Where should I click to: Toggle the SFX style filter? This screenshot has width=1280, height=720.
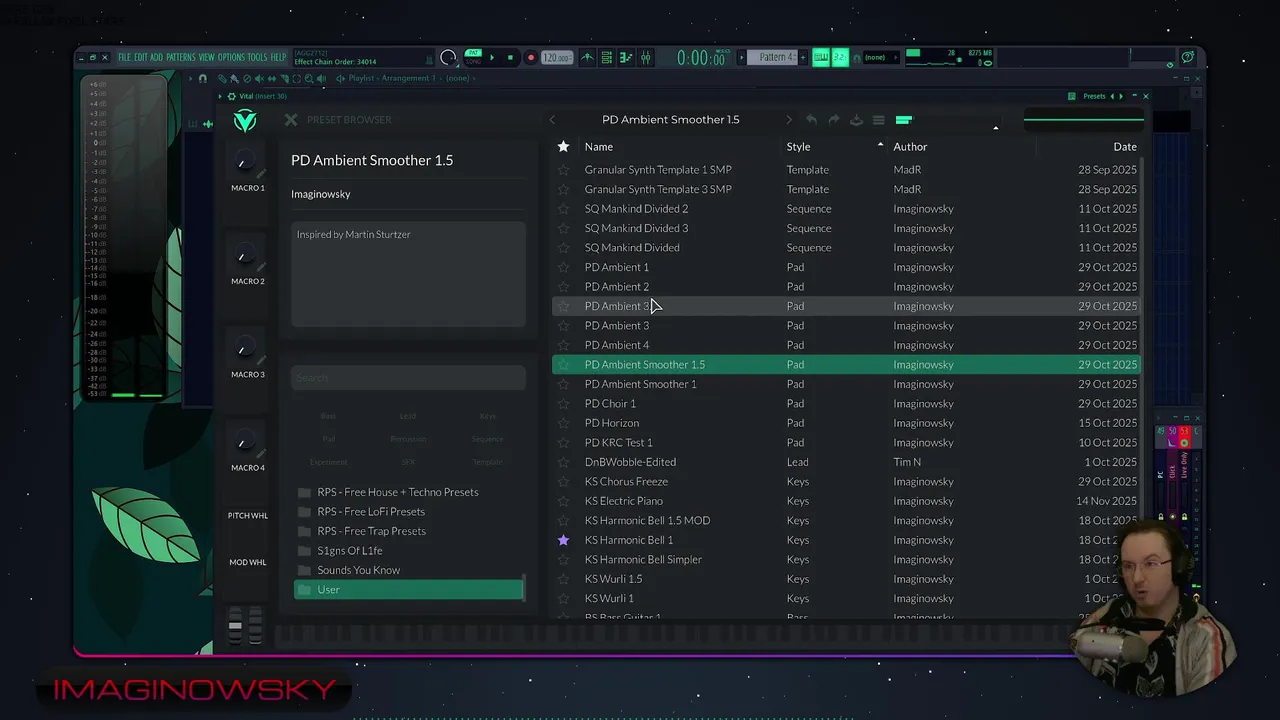pyautogui.click(x=408, y=462)
